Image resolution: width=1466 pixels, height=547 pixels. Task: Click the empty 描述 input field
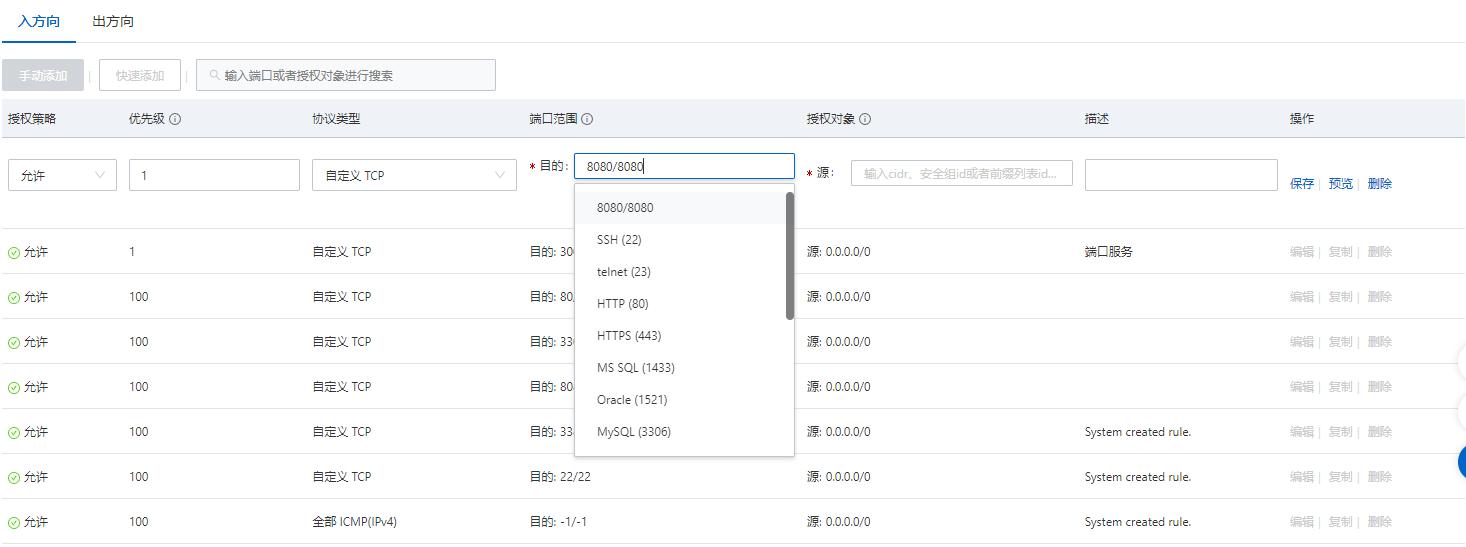tap(1181, 175)
